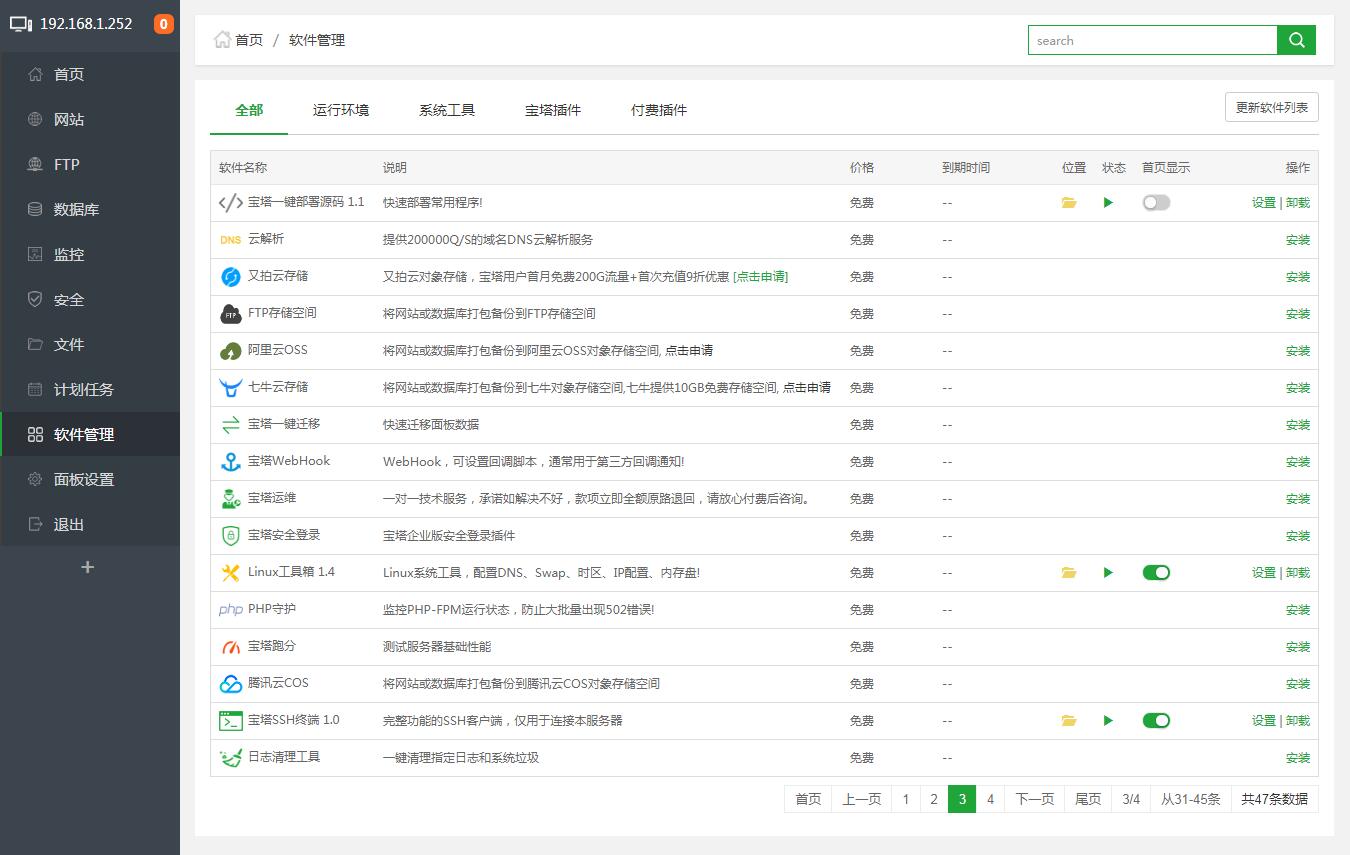Click the 宝塔WebHook anchor icon
The image size is (1350, 855).
click(231, 462)
